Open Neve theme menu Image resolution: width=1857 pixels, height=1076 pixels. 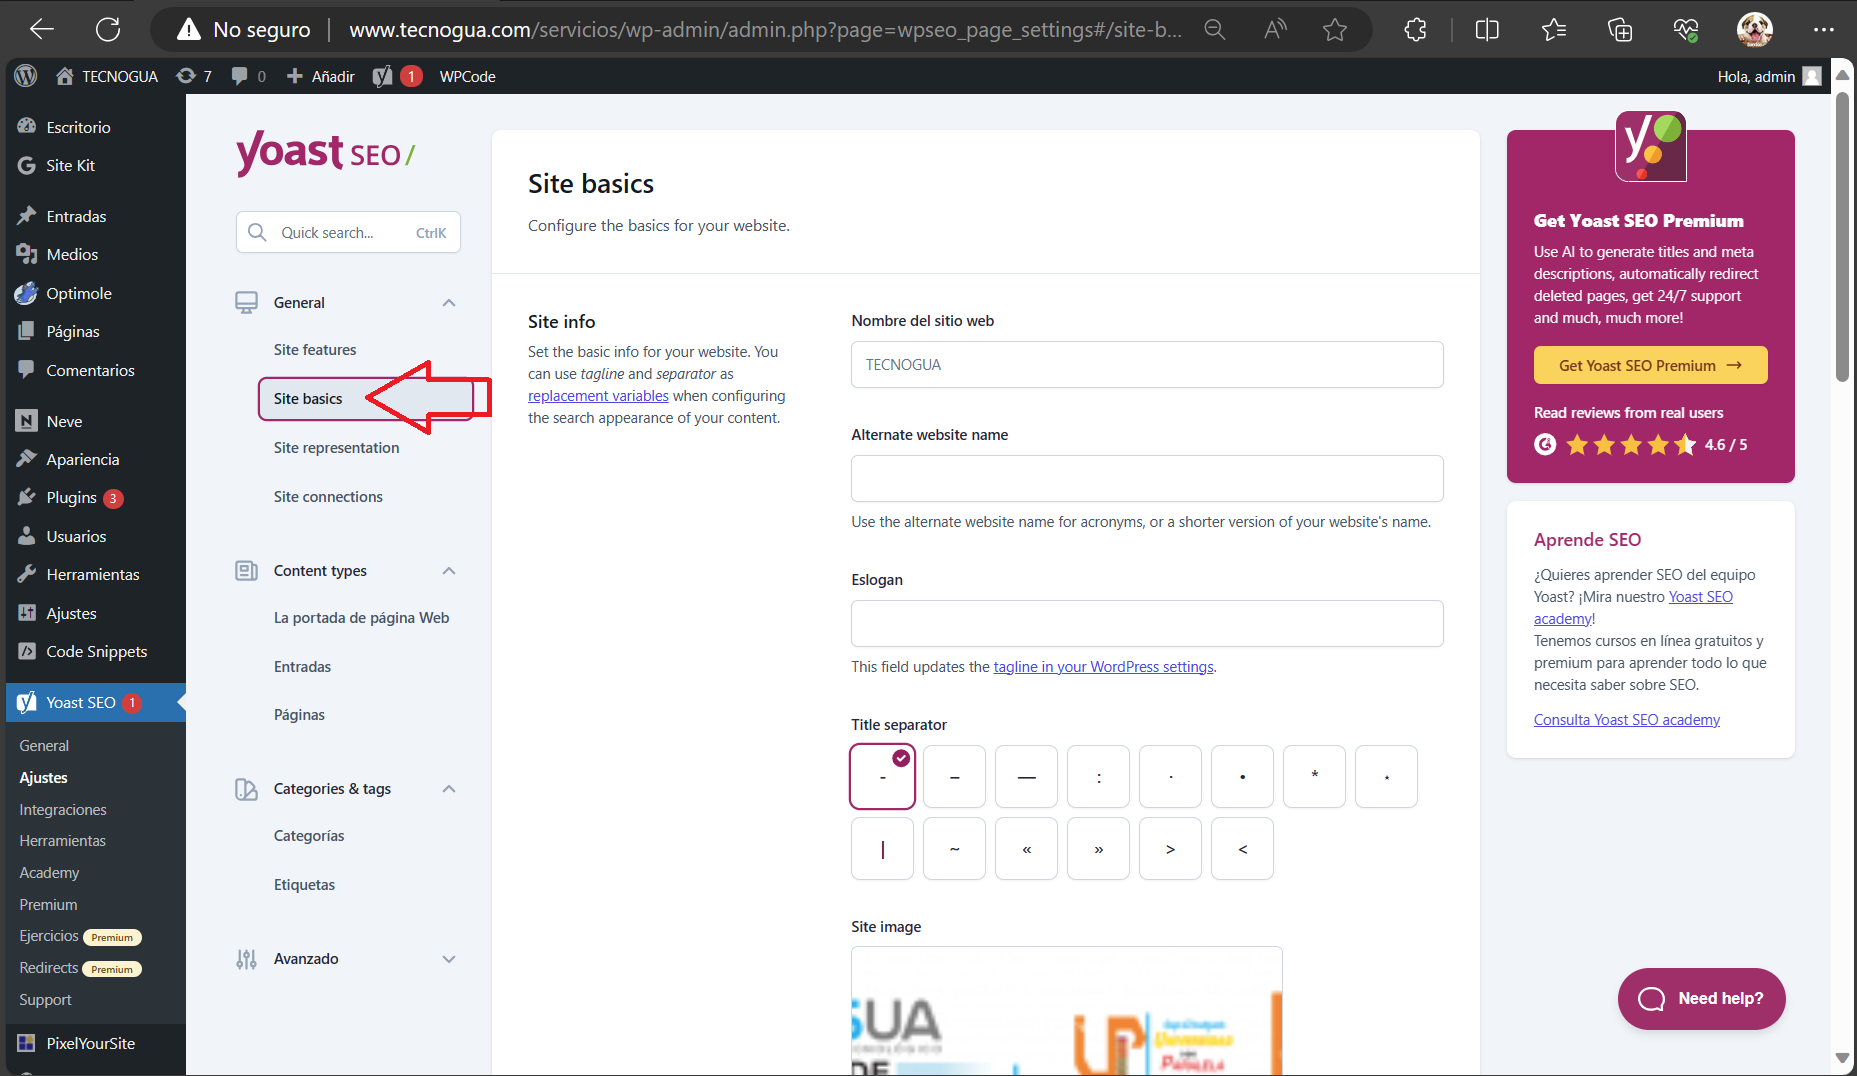pyautogui.click(x=64, y=421)
